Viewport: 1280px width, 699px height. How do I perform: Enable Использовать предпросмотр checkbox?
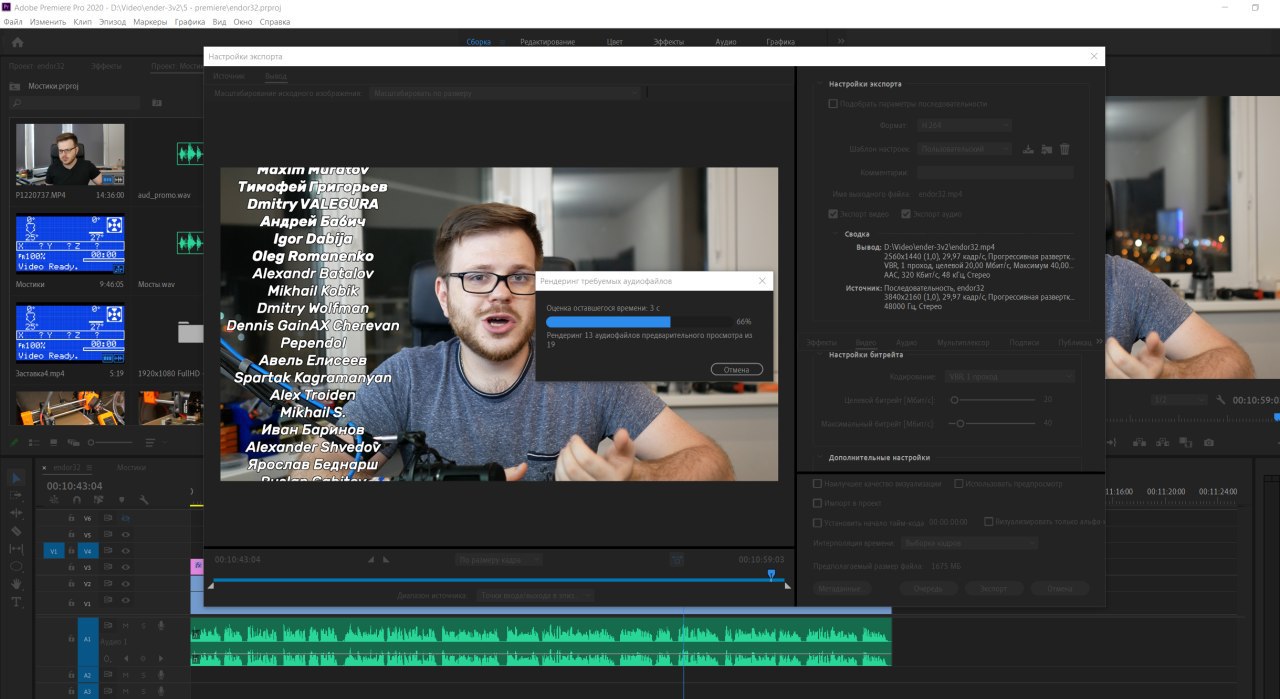tap(959, 484)
